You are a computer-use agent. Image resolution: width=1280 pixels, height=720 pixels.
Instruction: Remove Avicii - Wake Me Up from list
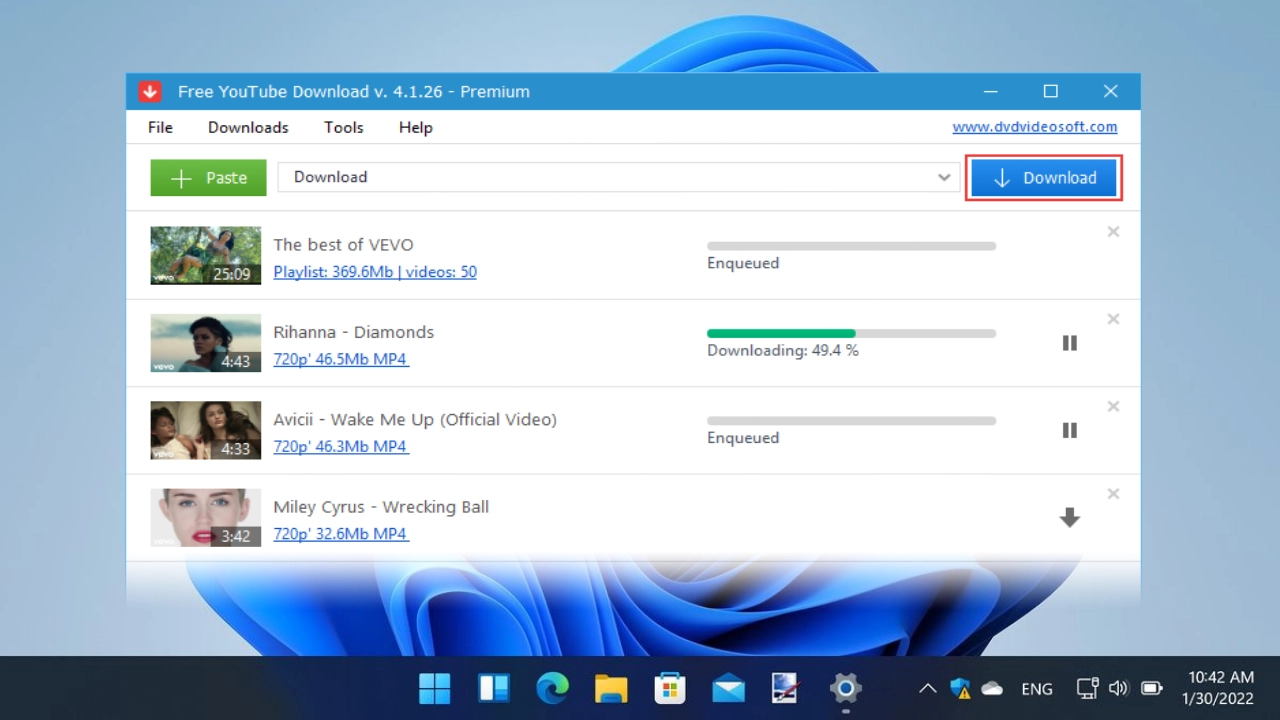[x=1113, y=407]
